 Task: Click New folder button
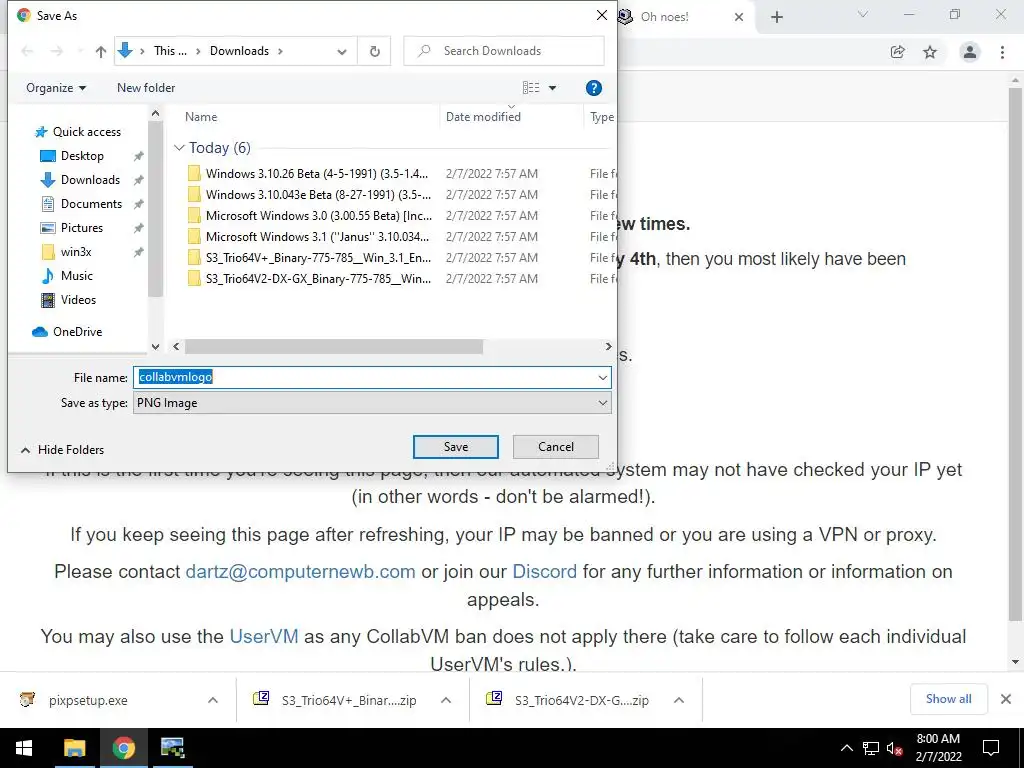[146, 88]
